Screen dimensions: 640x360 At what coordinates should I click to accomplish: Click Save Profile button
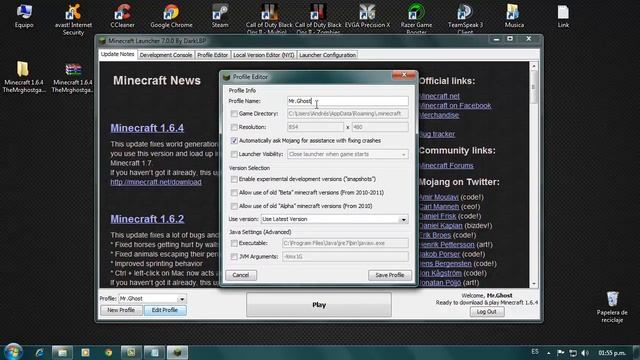coord(390,275)
